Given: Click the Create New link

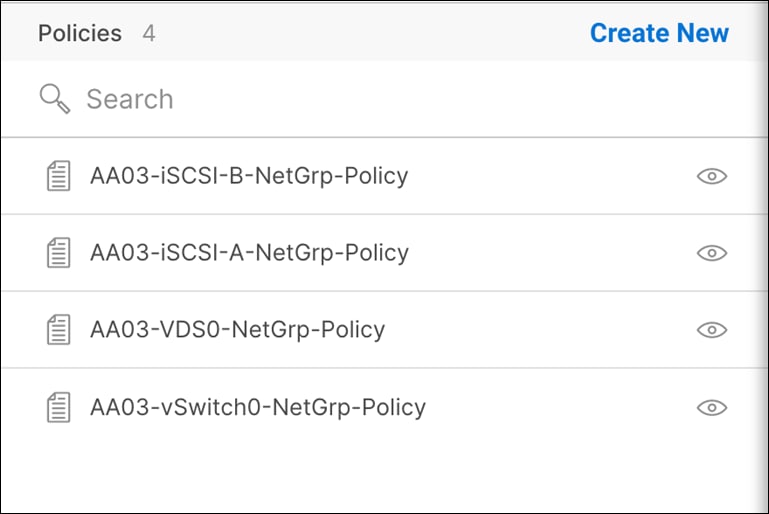Looking at the screenshot, I should (x=659, y=33).
